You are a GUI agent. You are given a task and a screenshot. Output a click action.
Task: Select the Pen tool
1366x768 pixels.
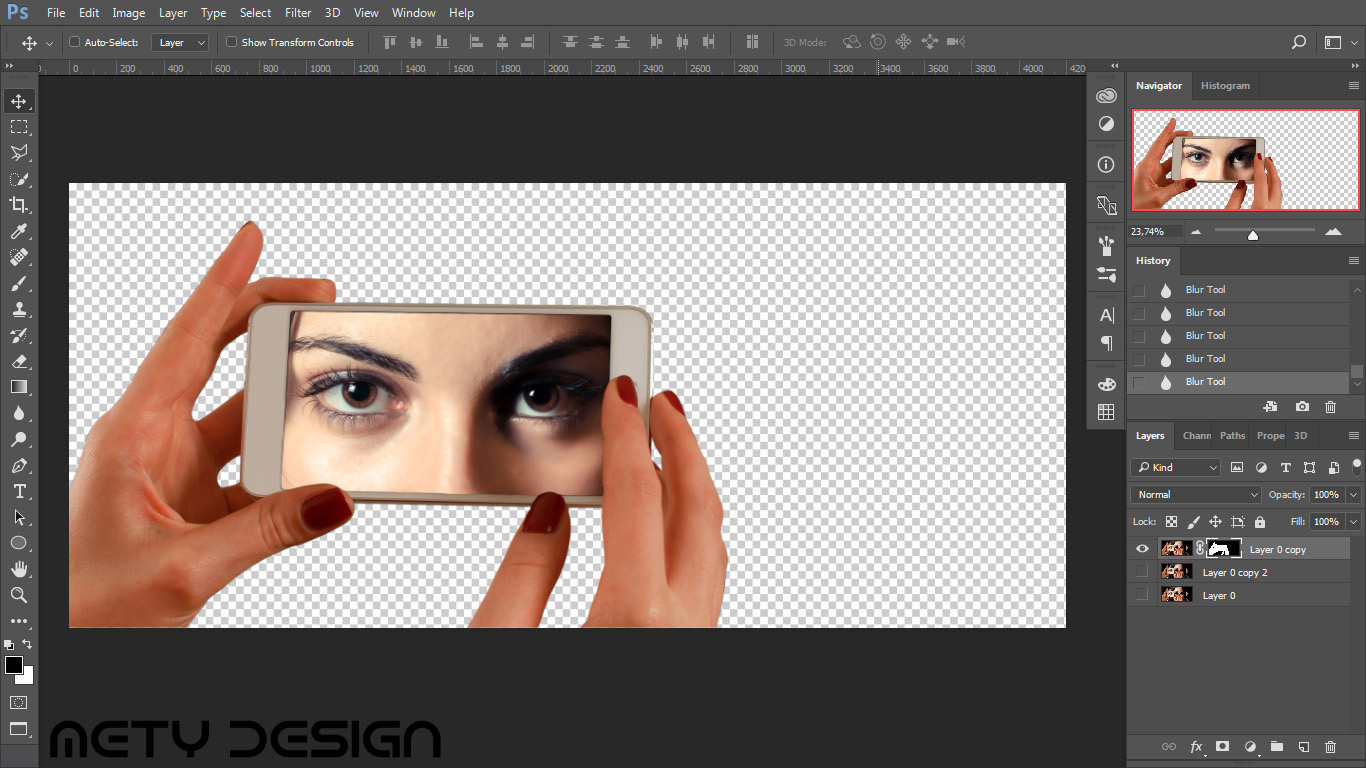point(18,465)
